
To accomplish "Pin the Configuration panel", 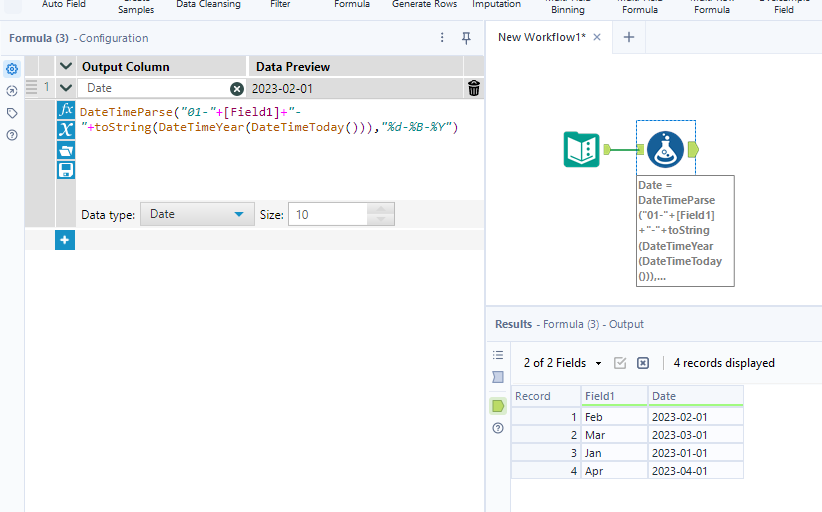I will coord(466,38).
